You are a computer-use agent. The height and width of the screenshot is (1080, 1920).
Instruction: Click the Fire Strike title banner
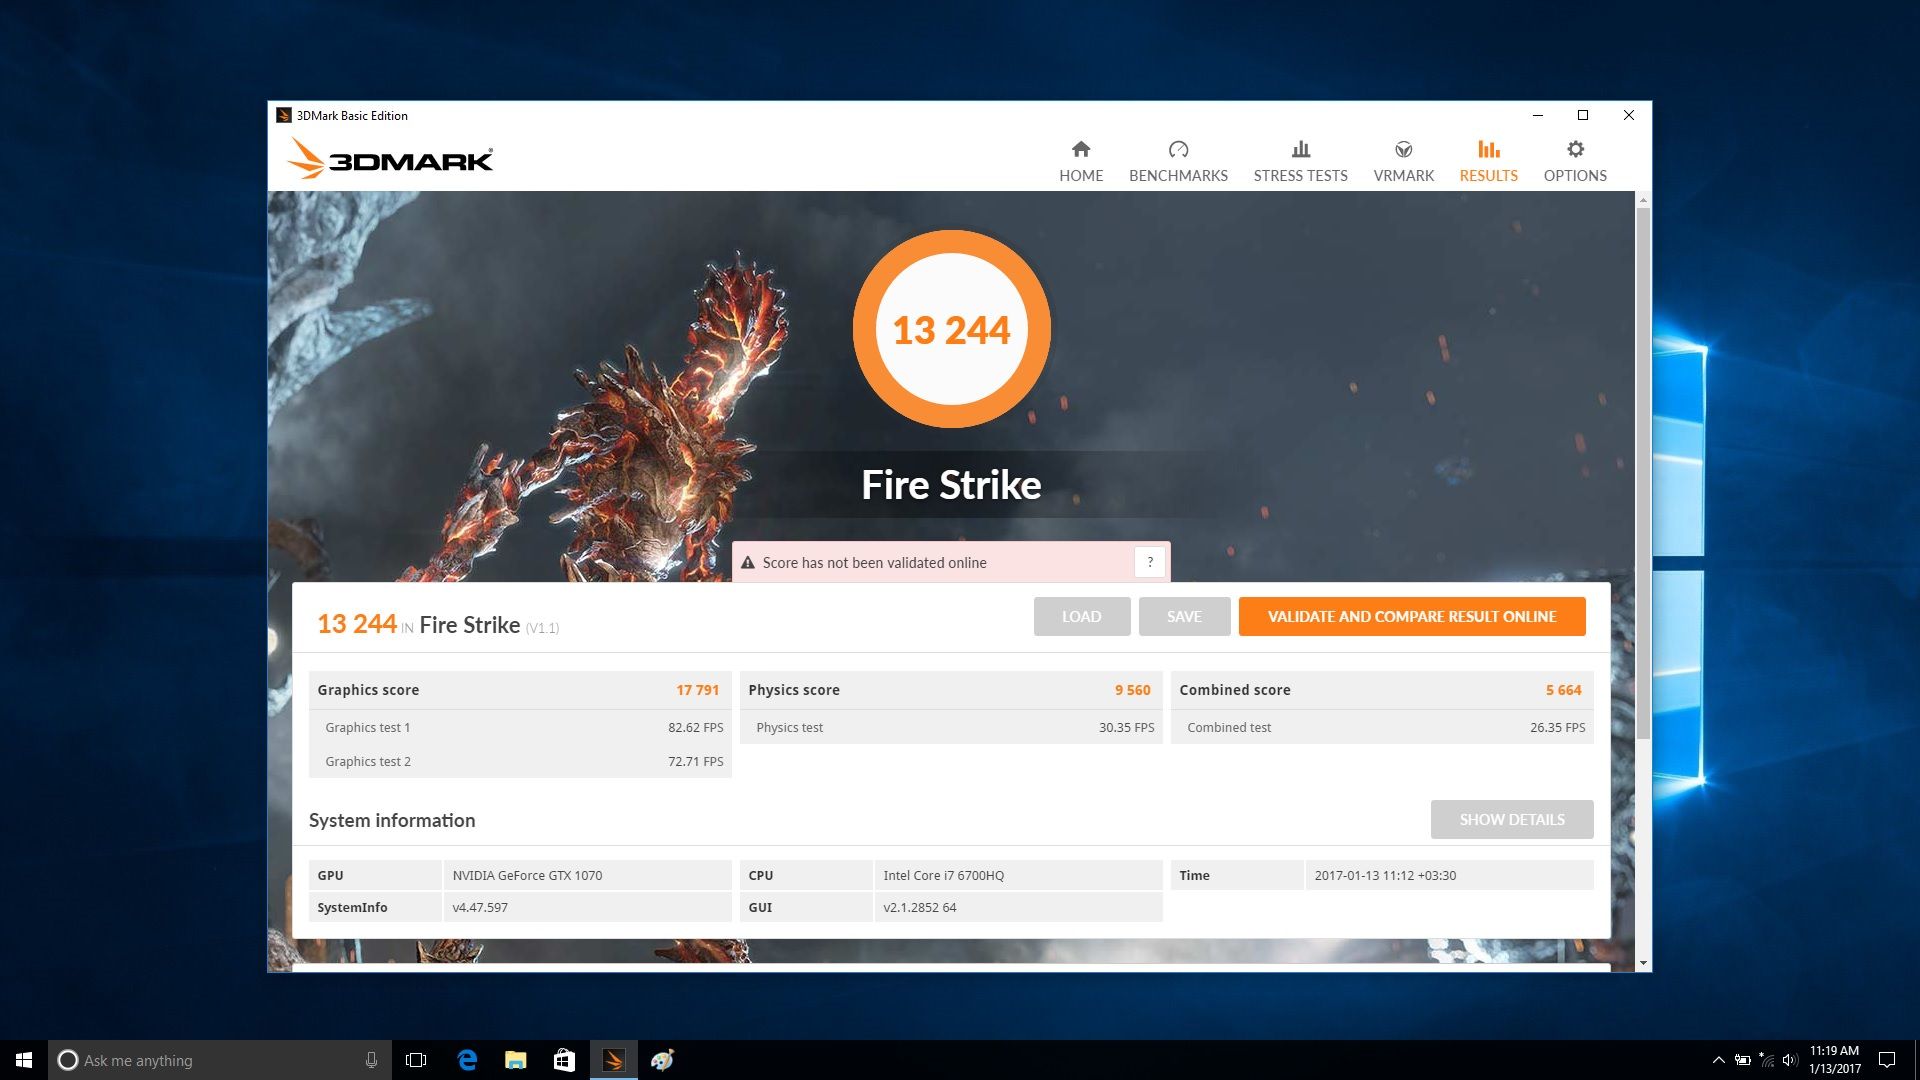coord(951,485)
